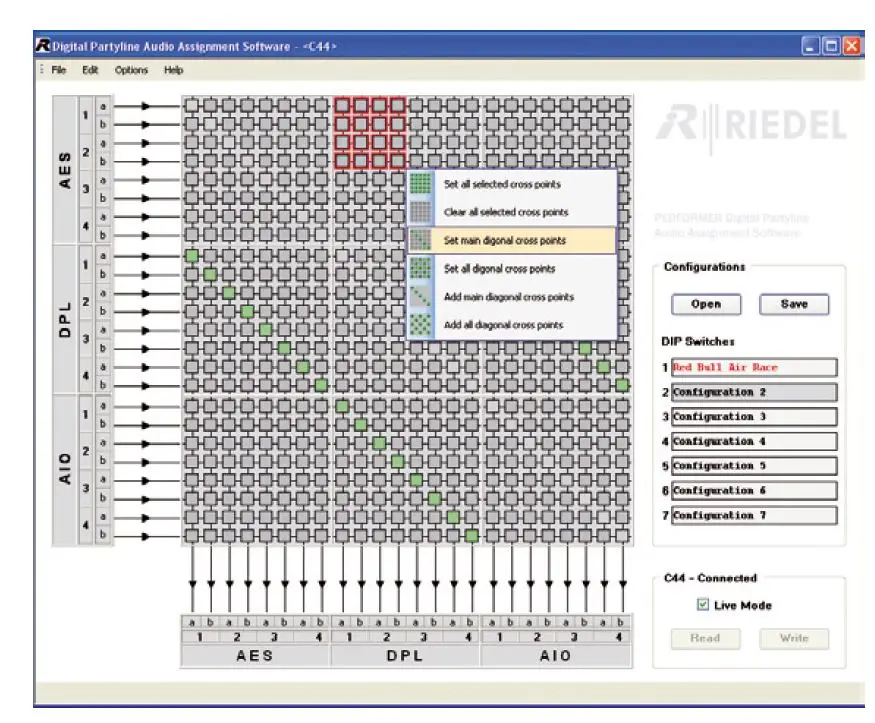Select the Configuration 7 field
This screenshot has width=875, height=723.
tap(754, 515)
